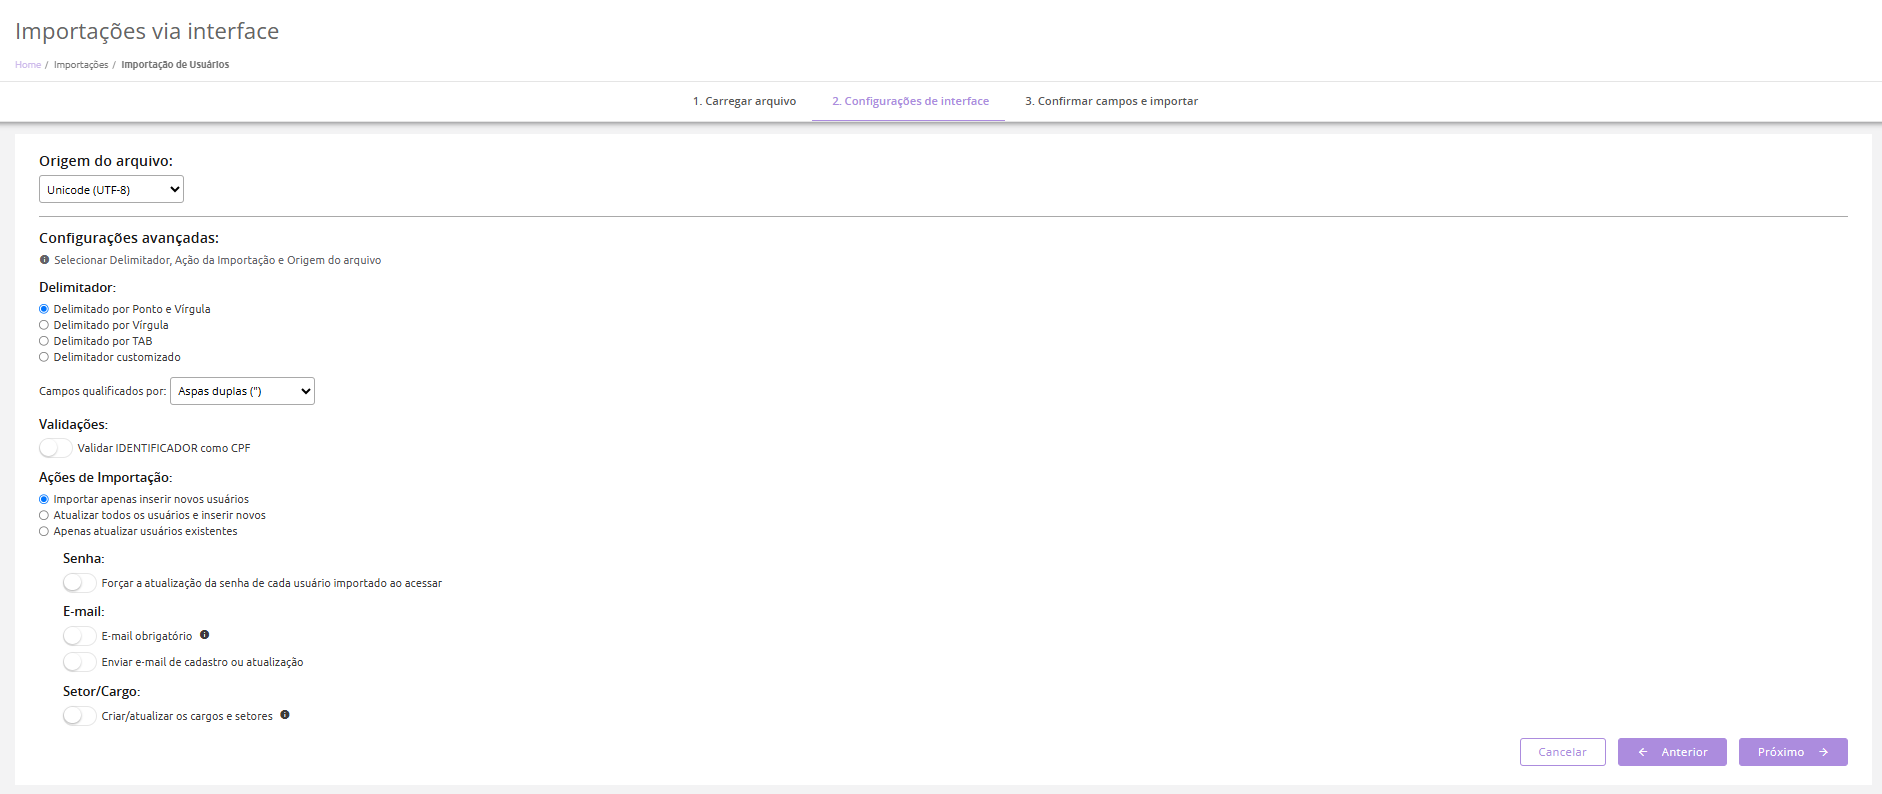Select Delimitado por Vírgula radio option
Image resolution: width=1882 pixels, height=794 pixels.
pos(44,325)
